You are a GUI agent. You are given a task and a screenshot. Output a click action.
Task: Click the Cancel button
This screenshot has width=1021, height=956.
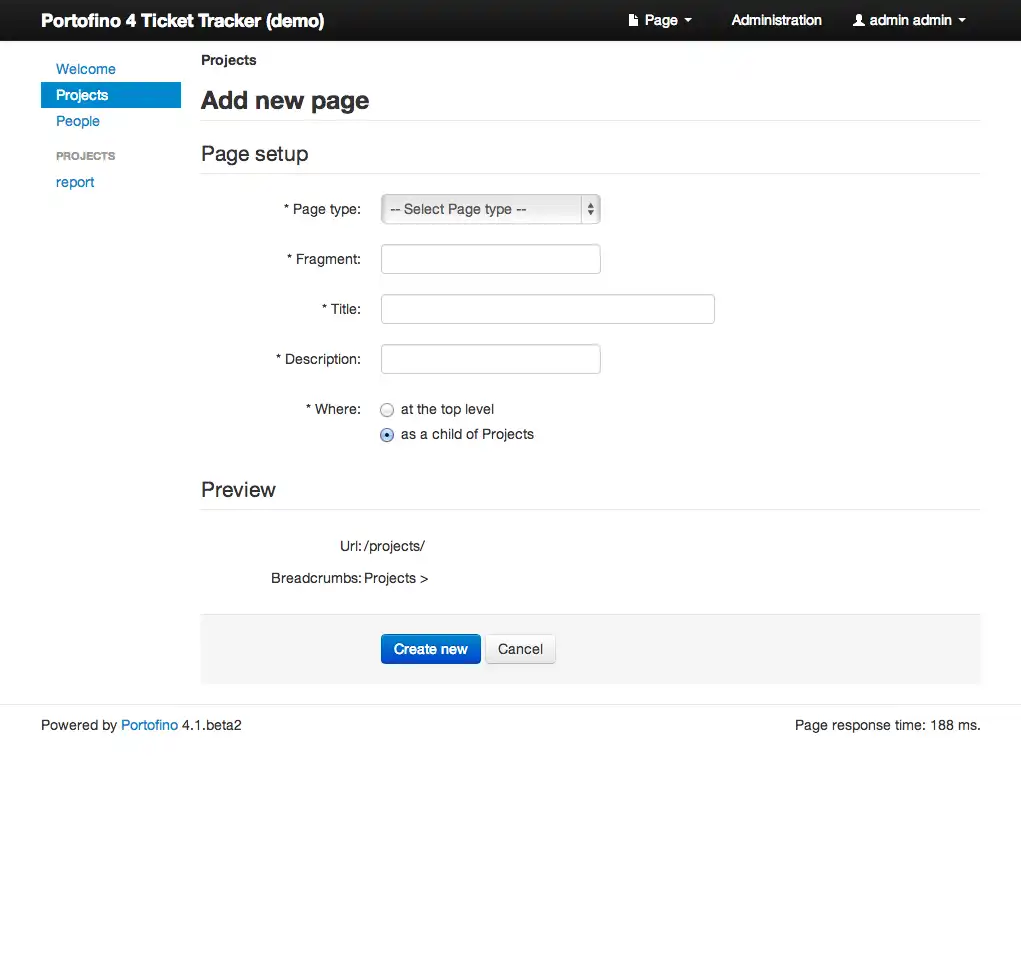click(520, 649)
